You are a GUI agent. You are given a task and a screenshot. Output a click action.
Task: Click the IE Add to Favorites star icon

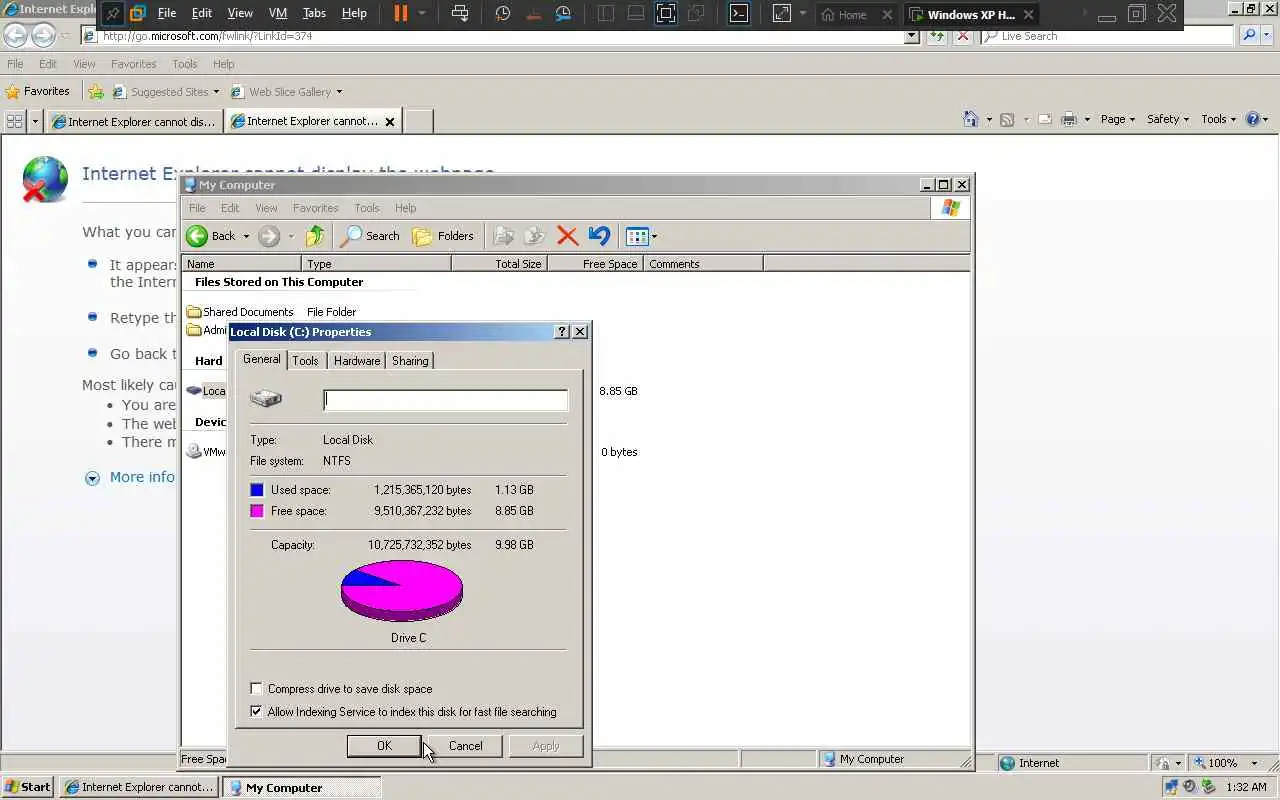point(95,91)
